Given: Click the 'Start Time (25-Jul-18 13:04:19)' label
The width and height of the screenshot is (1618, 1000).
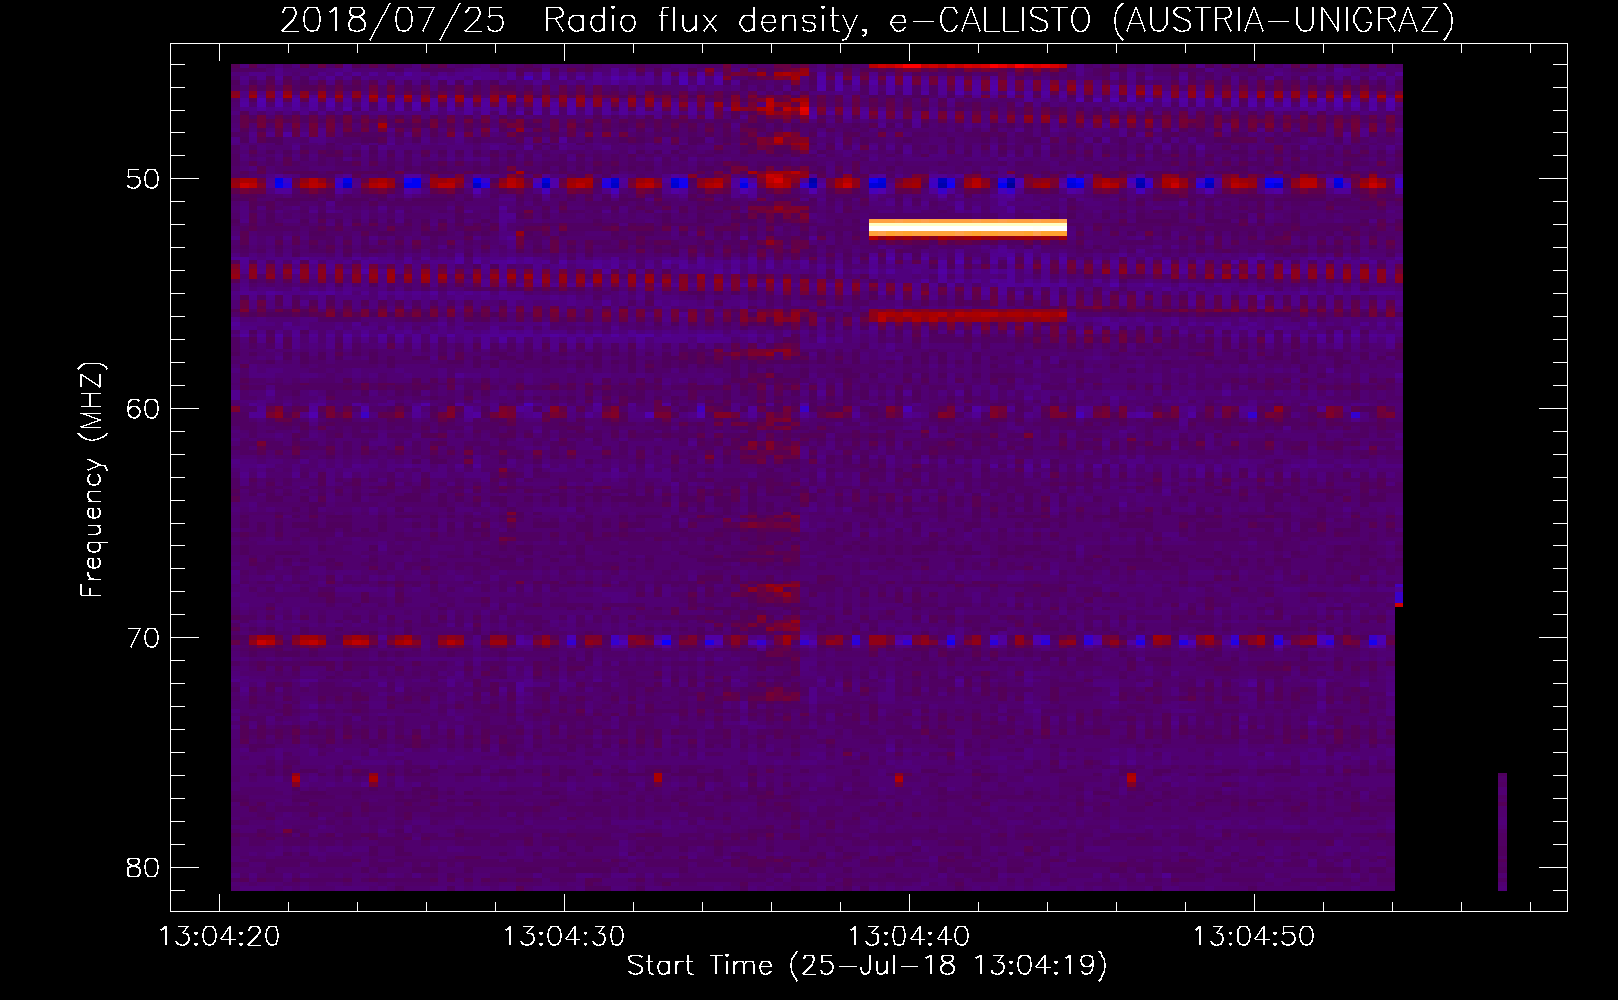Looking at the screenshot, I should (867, 966).
